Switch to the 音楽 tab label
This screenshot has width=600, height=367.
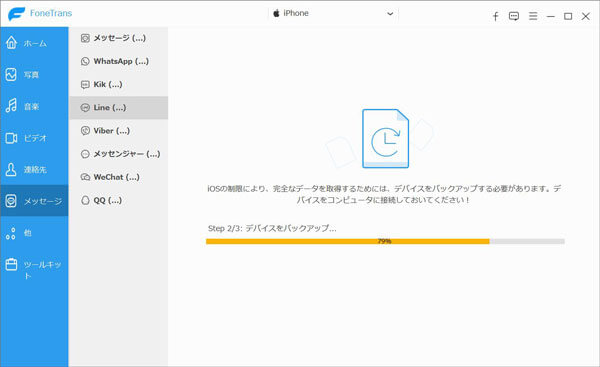tap(31, 106)
